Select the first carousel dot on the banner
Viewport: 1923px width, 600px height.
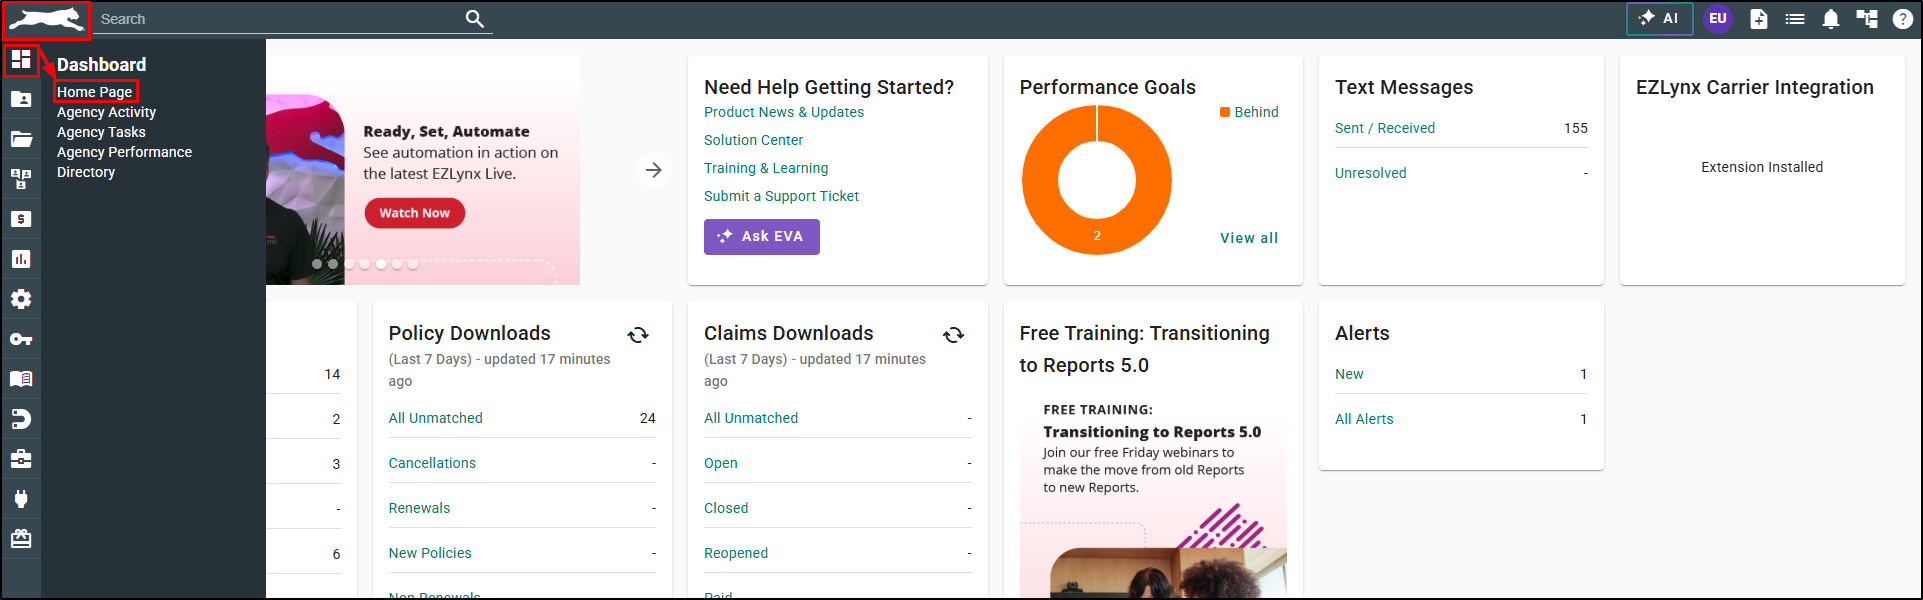click(x=317, y=264)
